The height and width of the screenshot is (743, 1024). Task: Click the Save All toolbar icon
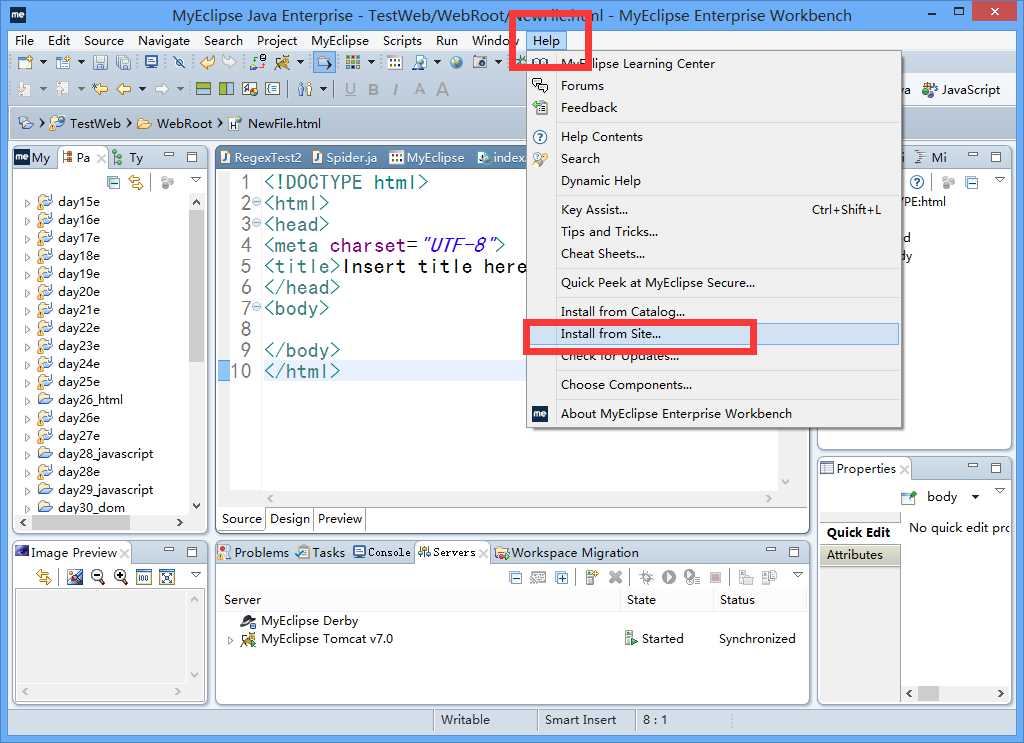(x=123, y=63)
